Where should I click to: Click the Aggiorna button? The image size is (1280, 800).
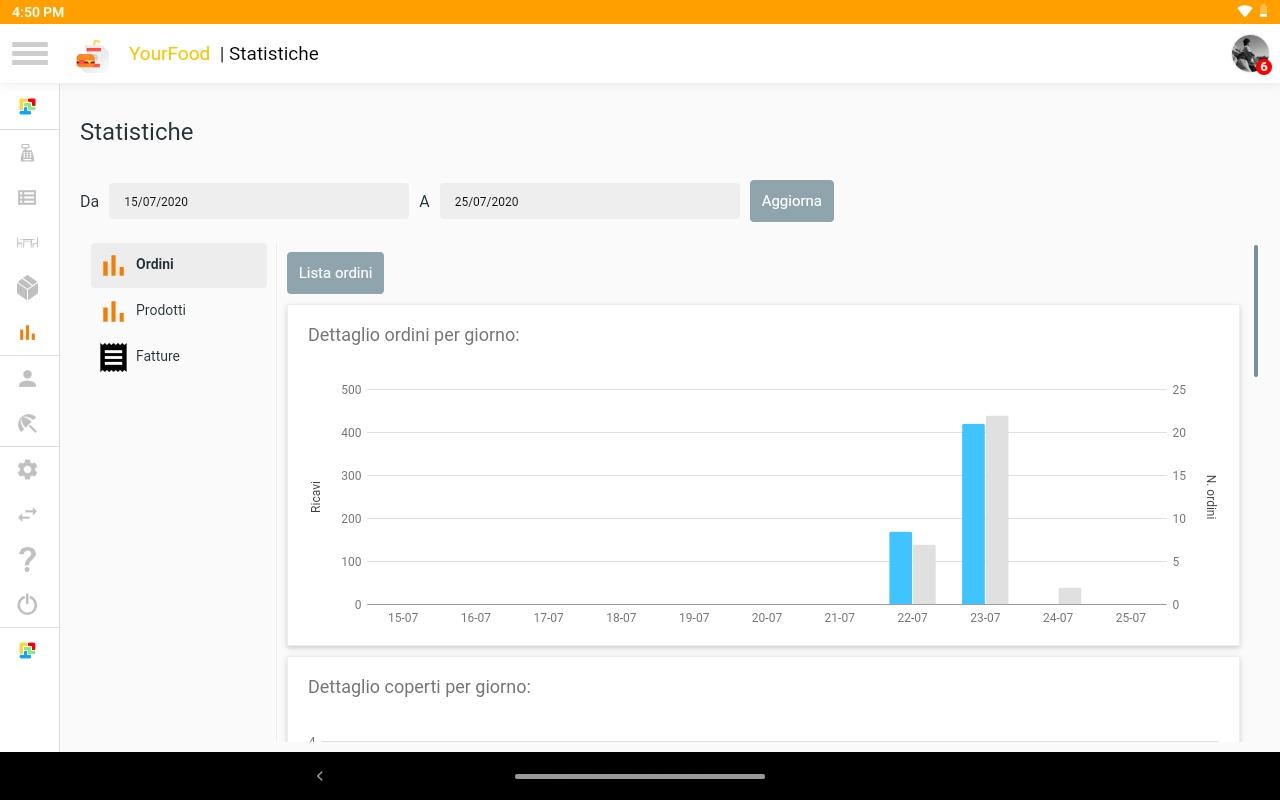[792, 201]
